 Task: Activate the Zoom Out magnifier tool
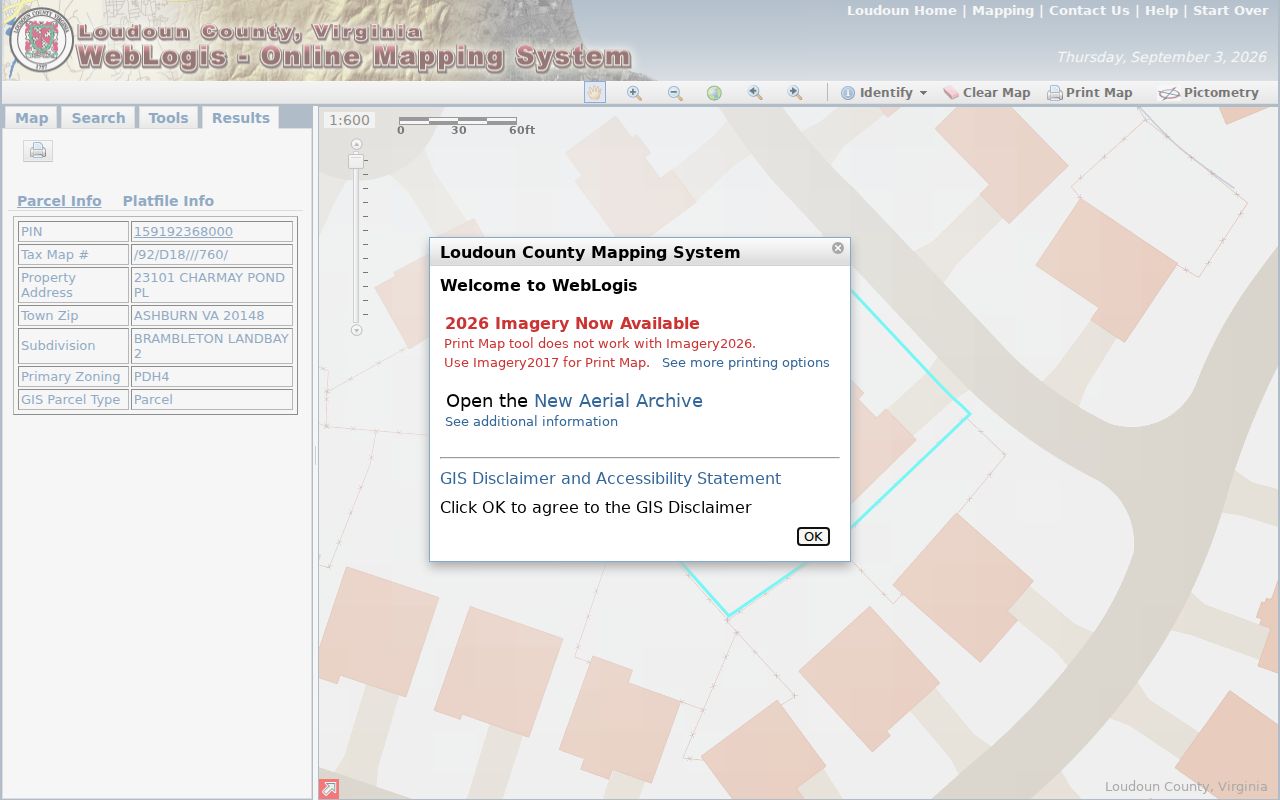675,93
